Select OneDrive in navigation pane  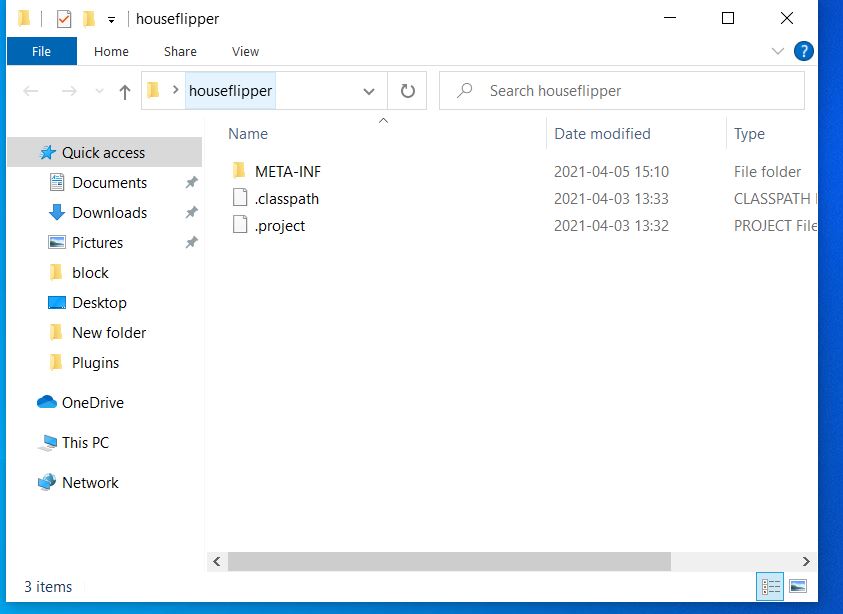92,403
